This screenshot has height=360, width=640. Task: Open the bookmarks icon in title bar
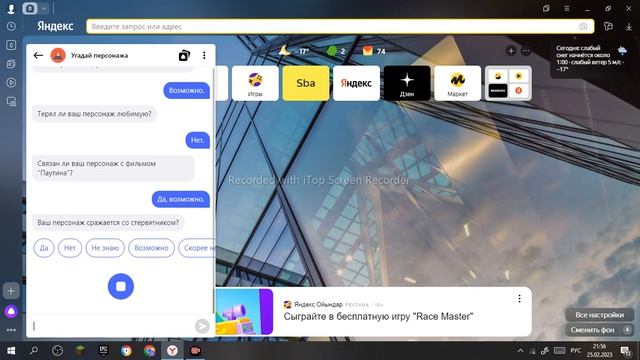546,8
